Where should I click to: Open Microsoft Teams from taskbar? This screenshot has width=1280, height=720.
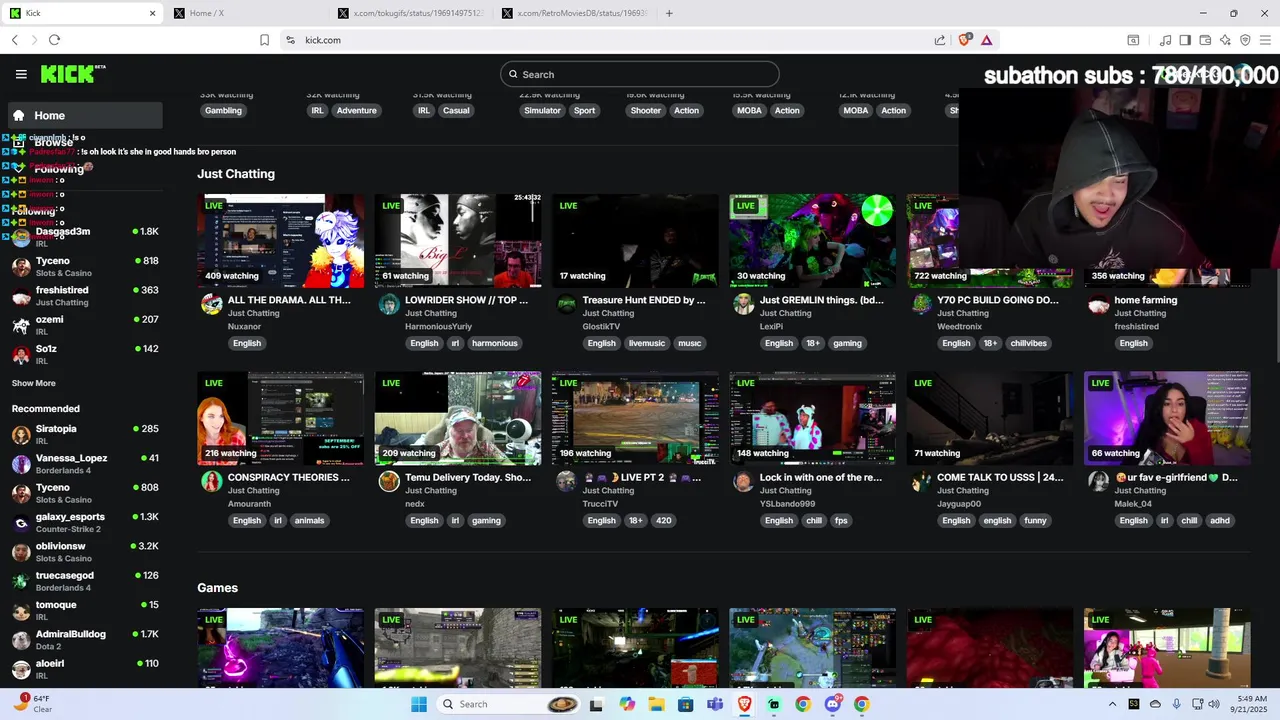715,704
